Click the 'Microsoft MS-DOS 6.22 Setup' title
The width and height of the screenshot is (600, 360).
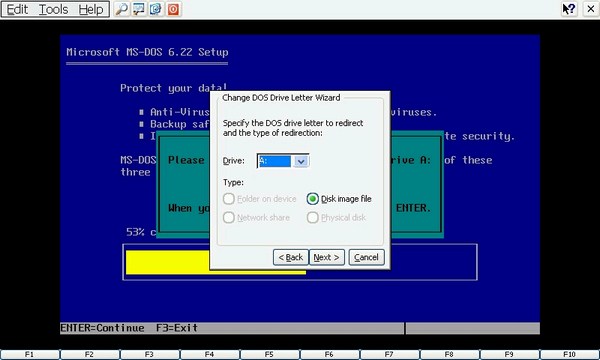147,52
